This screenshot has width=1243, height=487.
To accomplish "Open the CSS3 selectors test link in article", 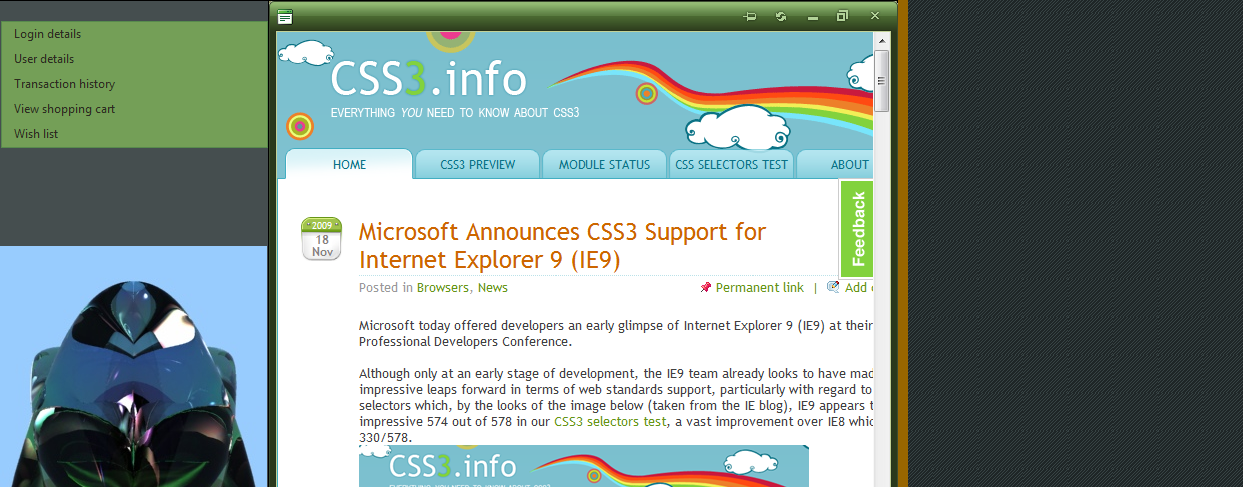I will coord(609,422).
